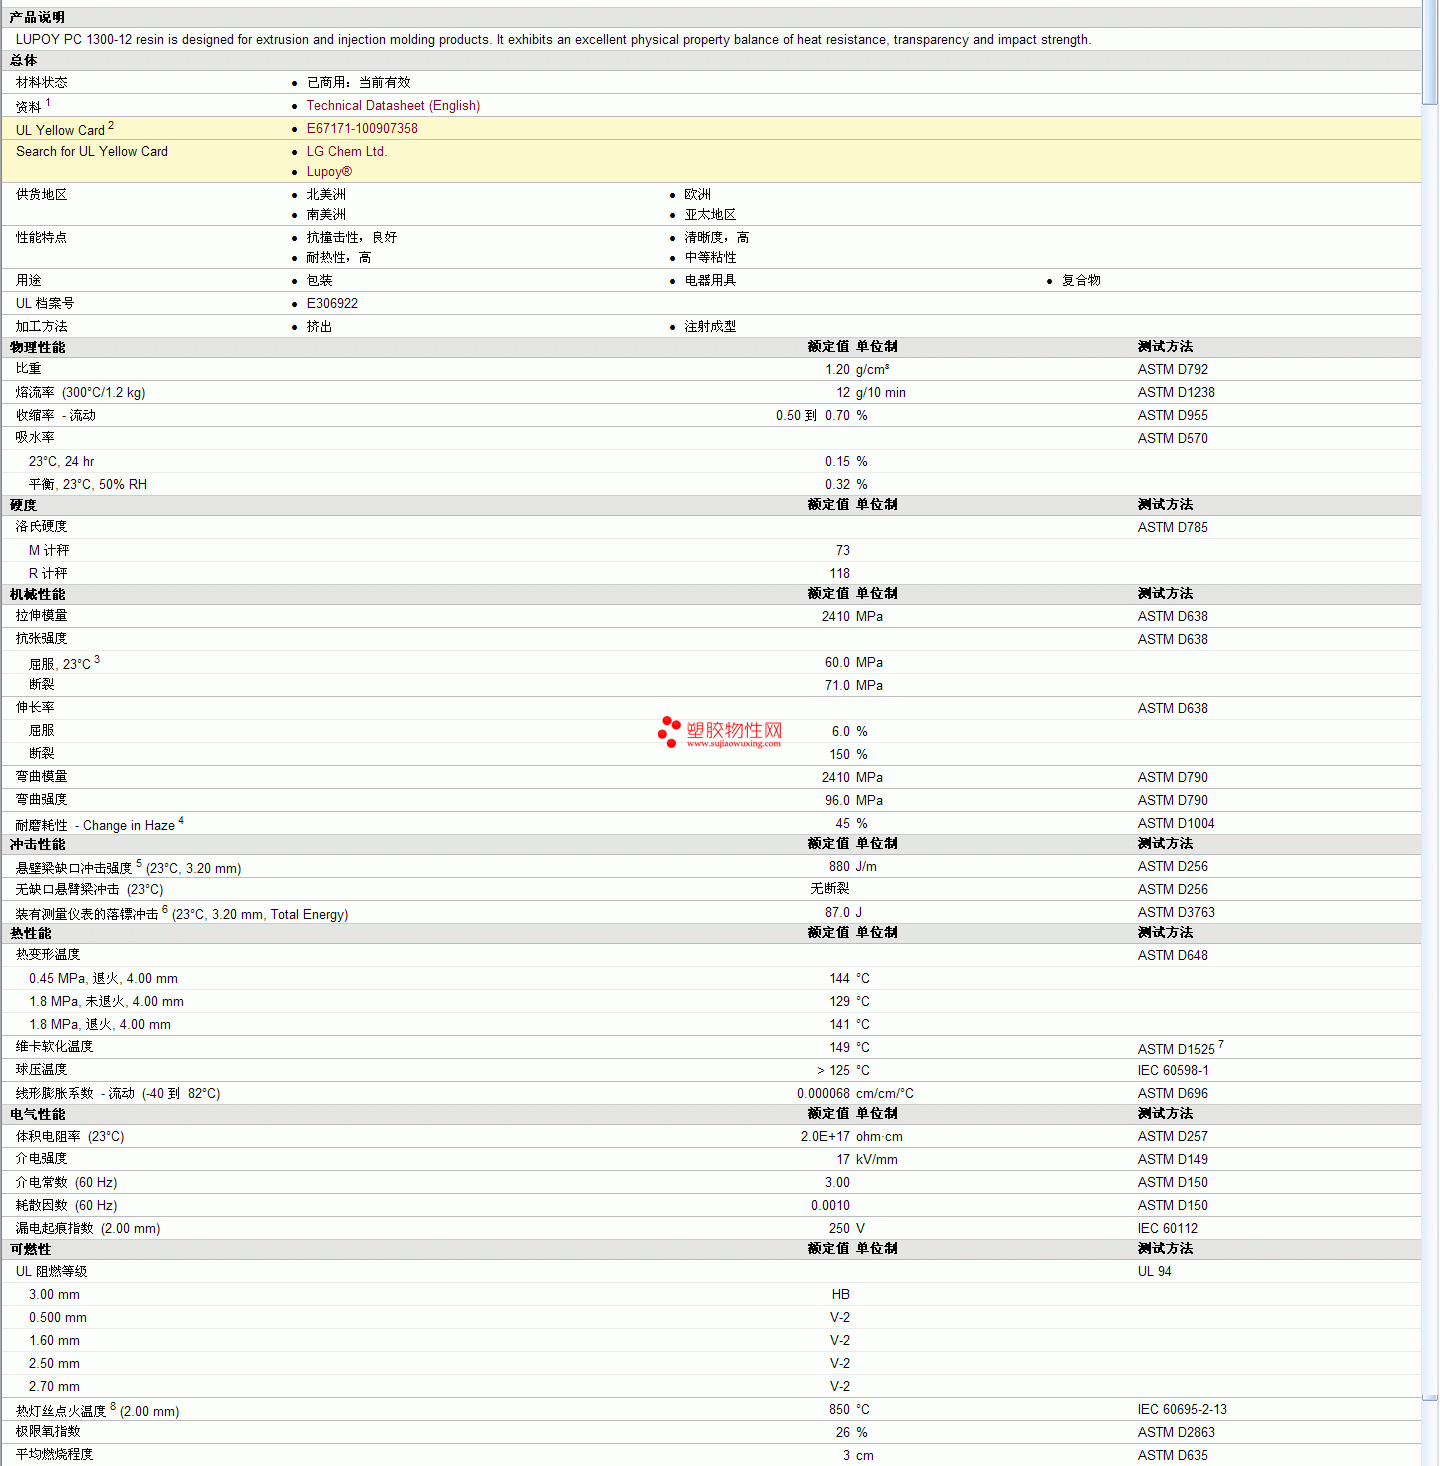The width and height of the screenshot is (1440, 1466).
Task: Select the IEC 60598-1 test method
Action: (x=1172, y=1070)
